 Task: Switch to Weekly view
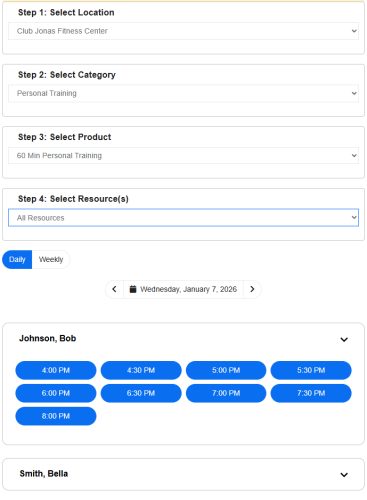51,259
